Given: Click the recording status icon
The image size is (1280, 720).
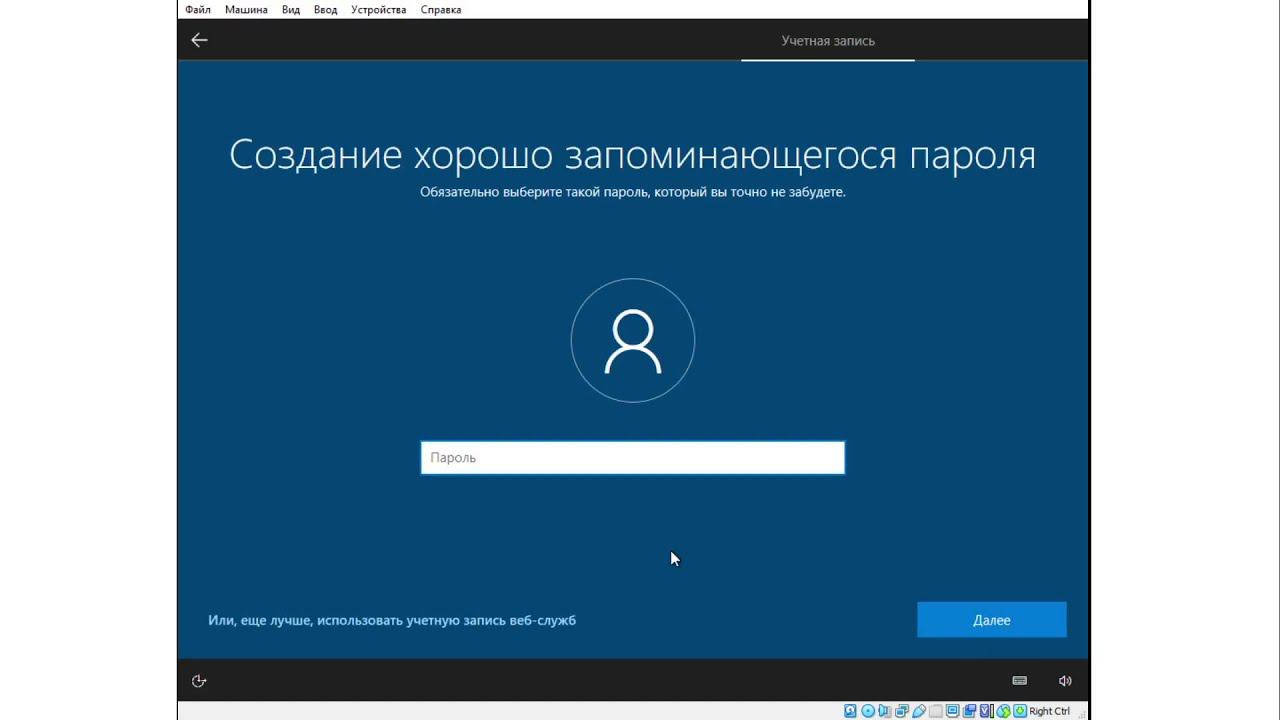Looking at the screenshot, I should (970, 711).
